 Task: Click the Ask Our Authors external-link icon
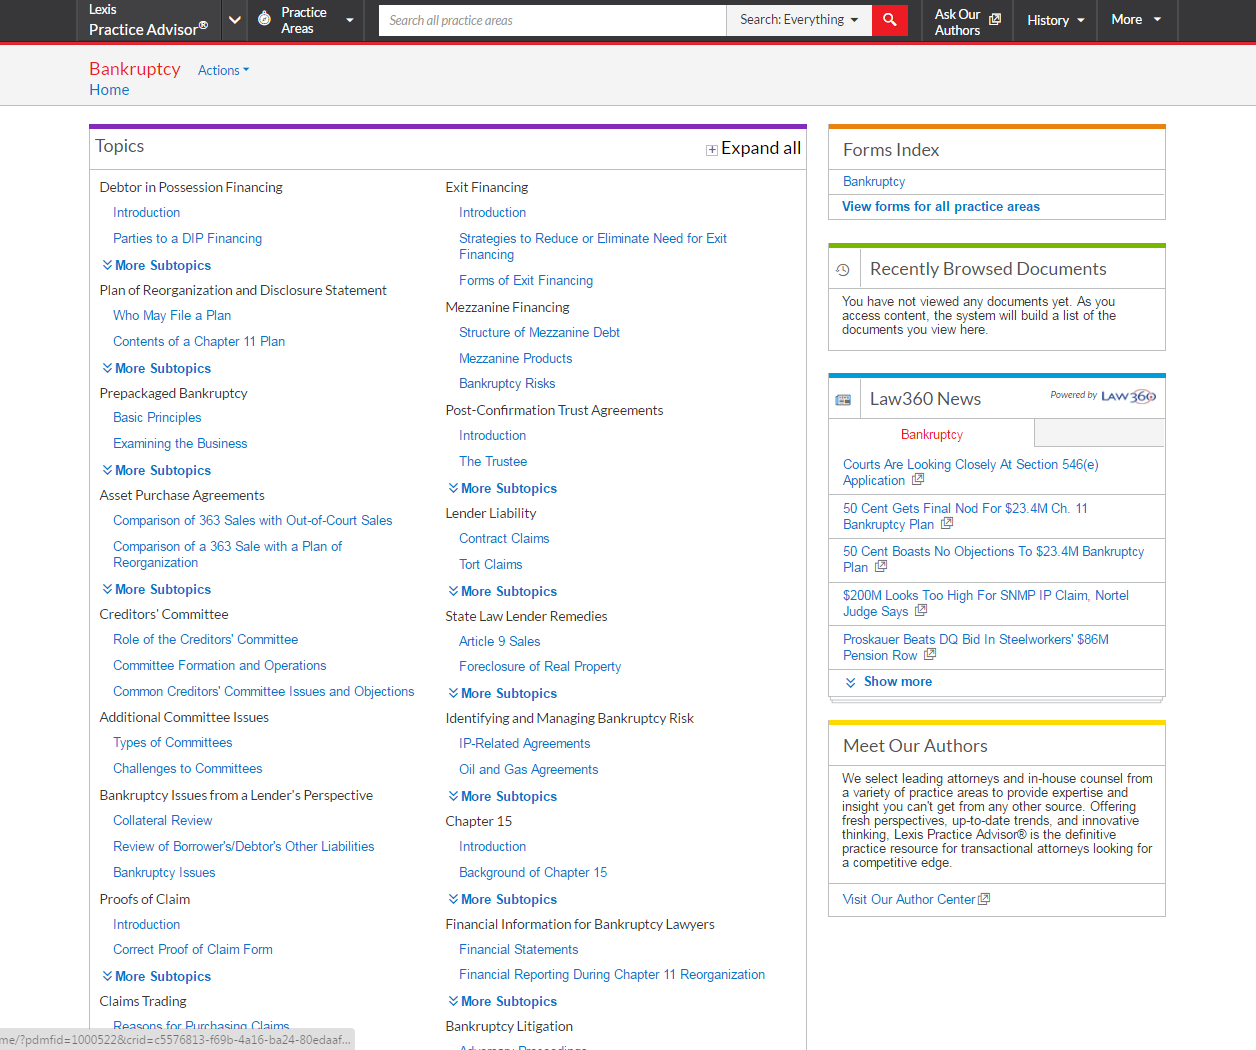[995, 19]
